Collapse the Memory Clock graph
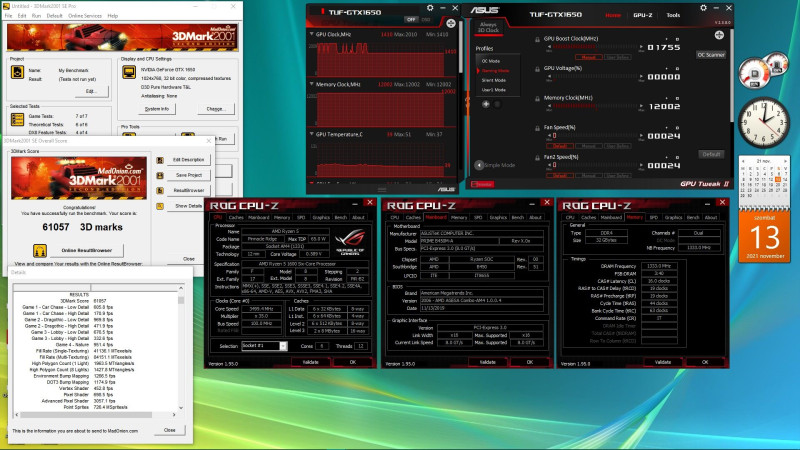Image resolution: width=800 pixels, height=450 pixels. tap(311, 84)
